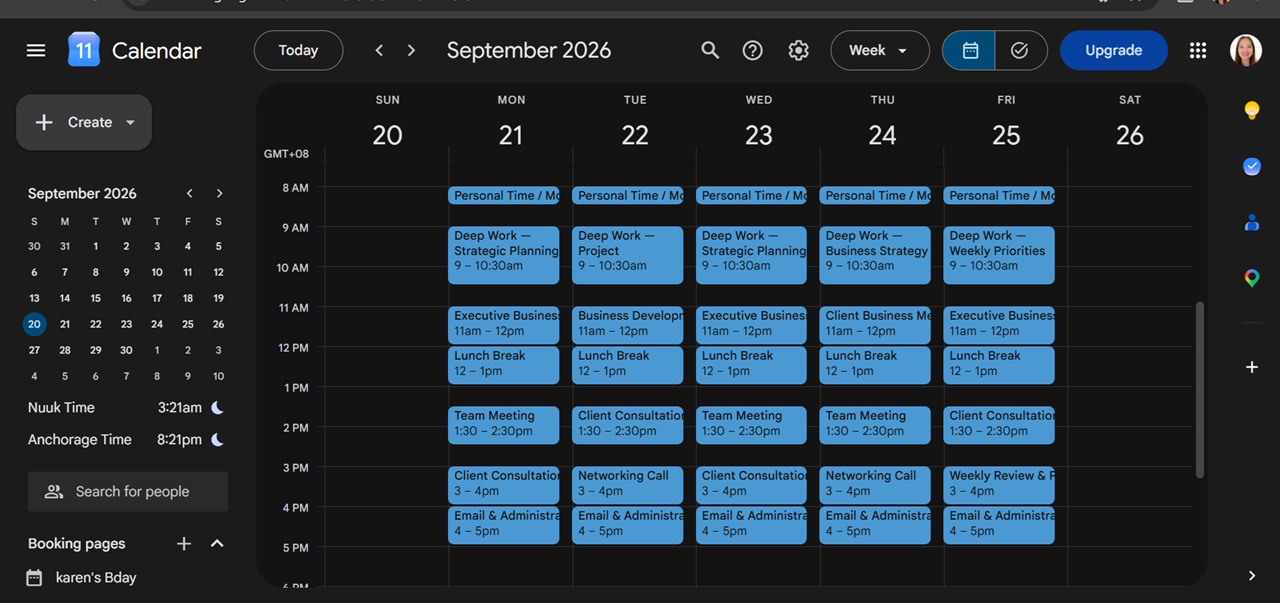Click the Upgrade button
1288x603 pixels.
pos(1113,50)
